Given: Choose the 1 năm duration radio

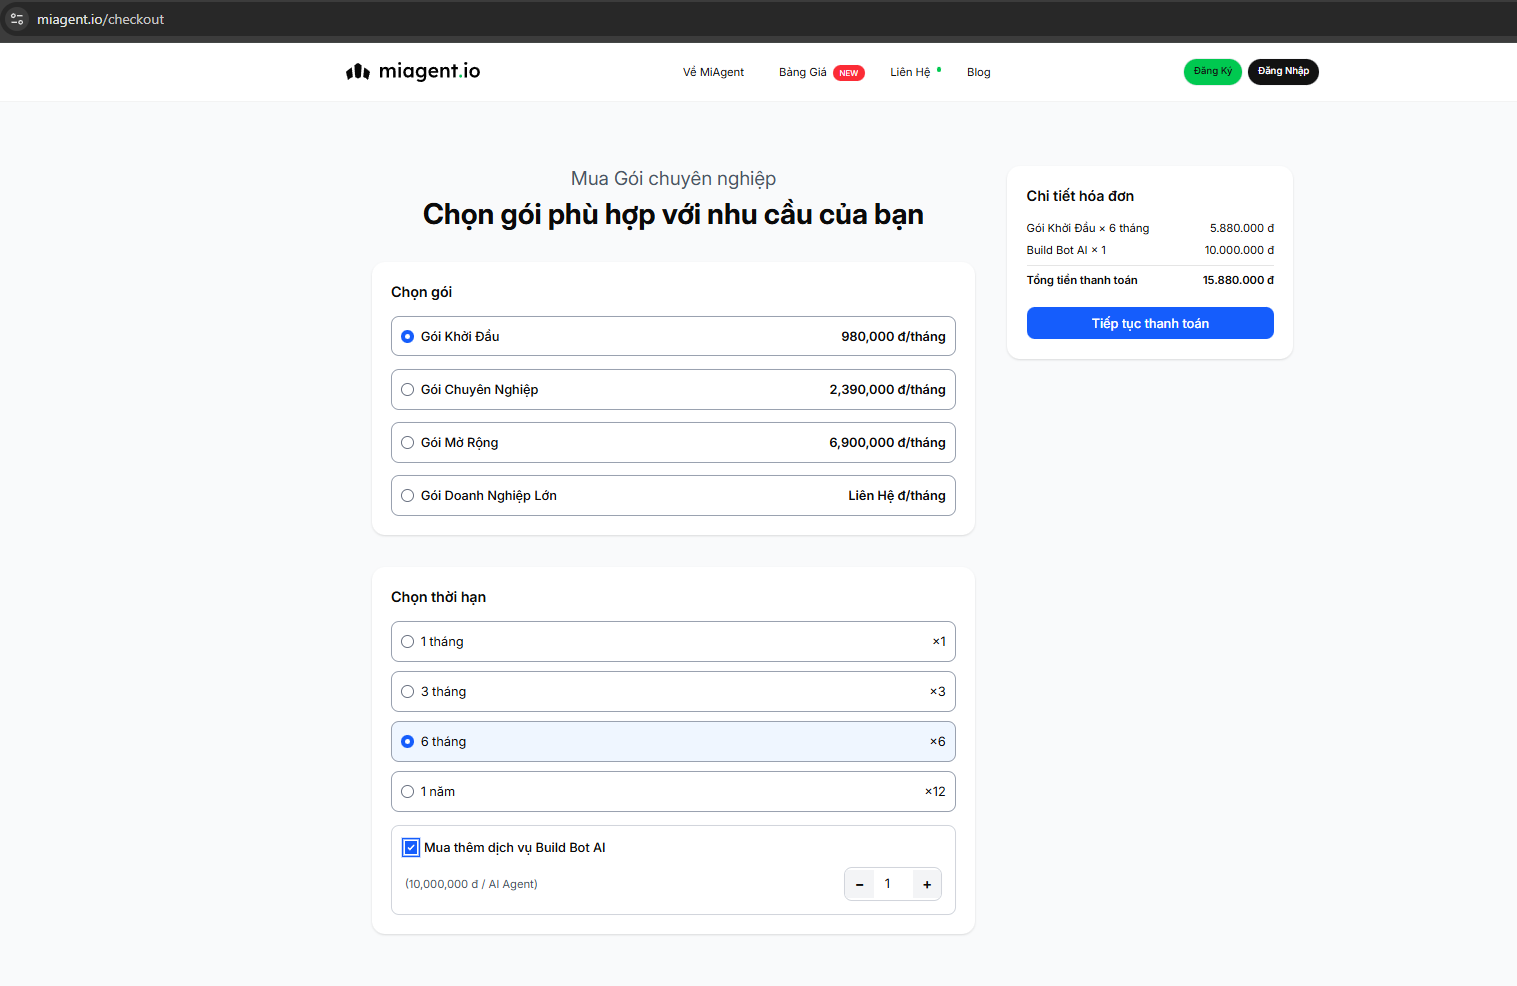Looking at the screenshot, I should tap(407, 791).
